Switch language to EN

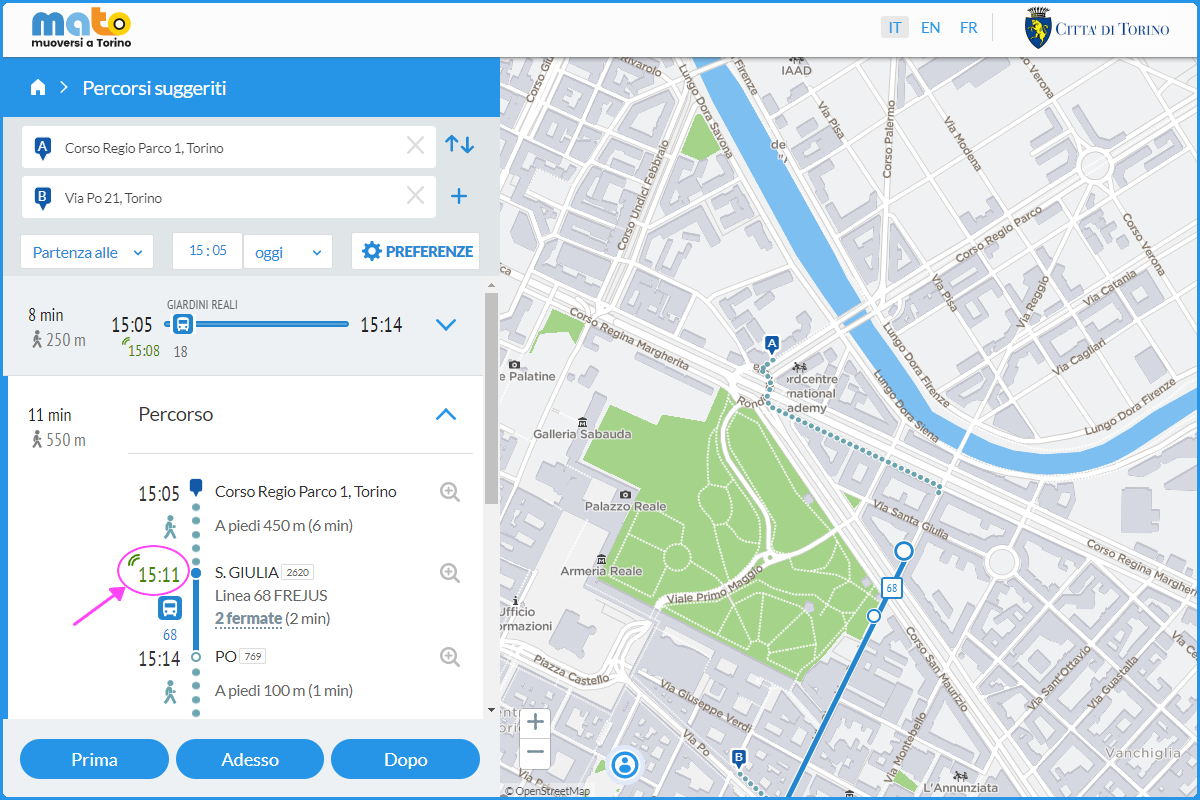tap(930, 28)
